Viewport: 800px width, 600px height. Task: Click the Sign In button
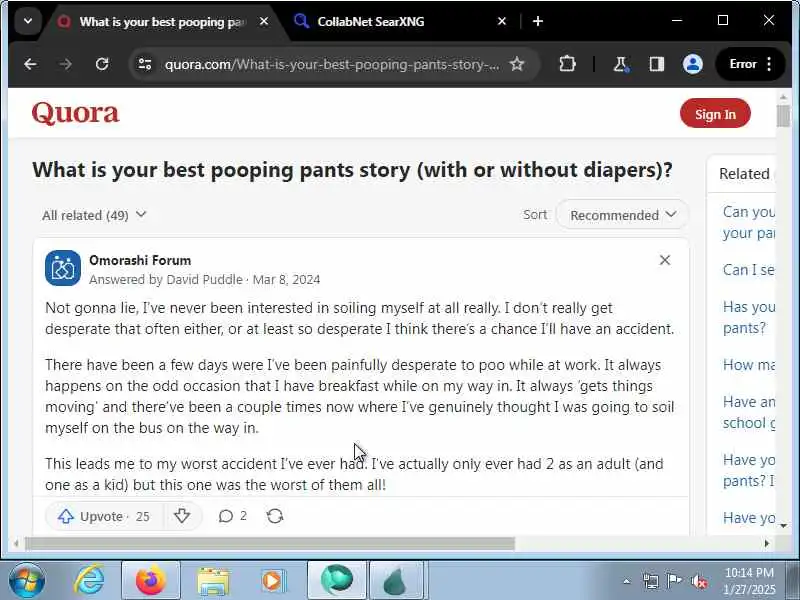pos(715,113)
